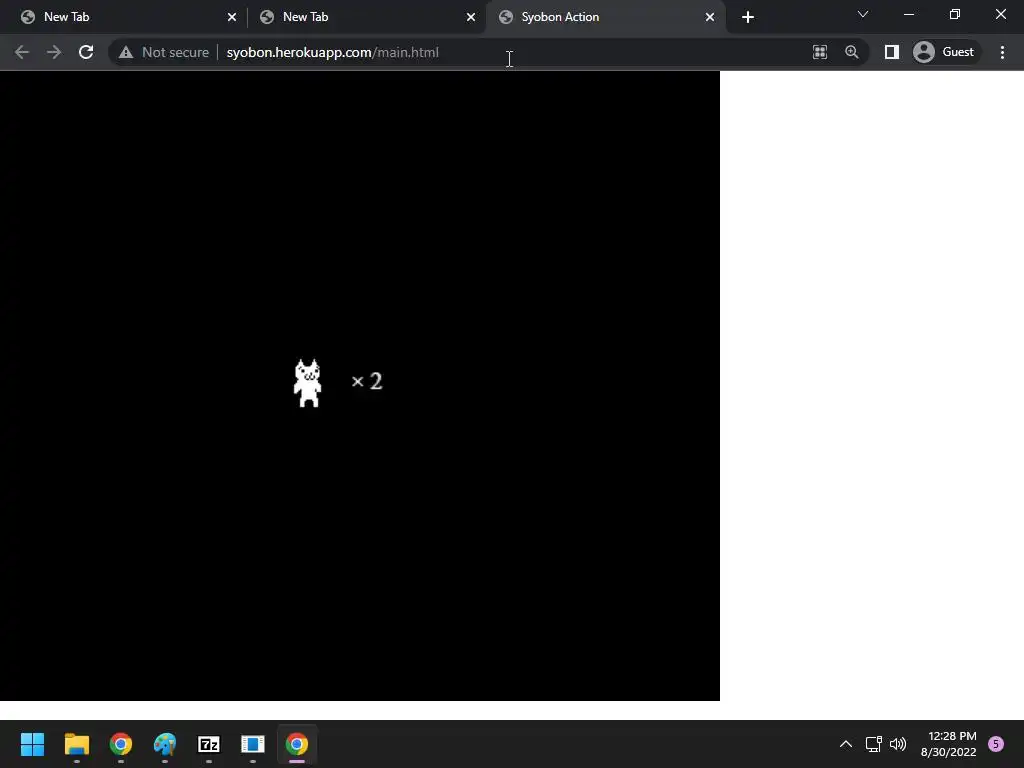Click the browser forward arrow
This screenshot has width=1024, height=768.
54,52
